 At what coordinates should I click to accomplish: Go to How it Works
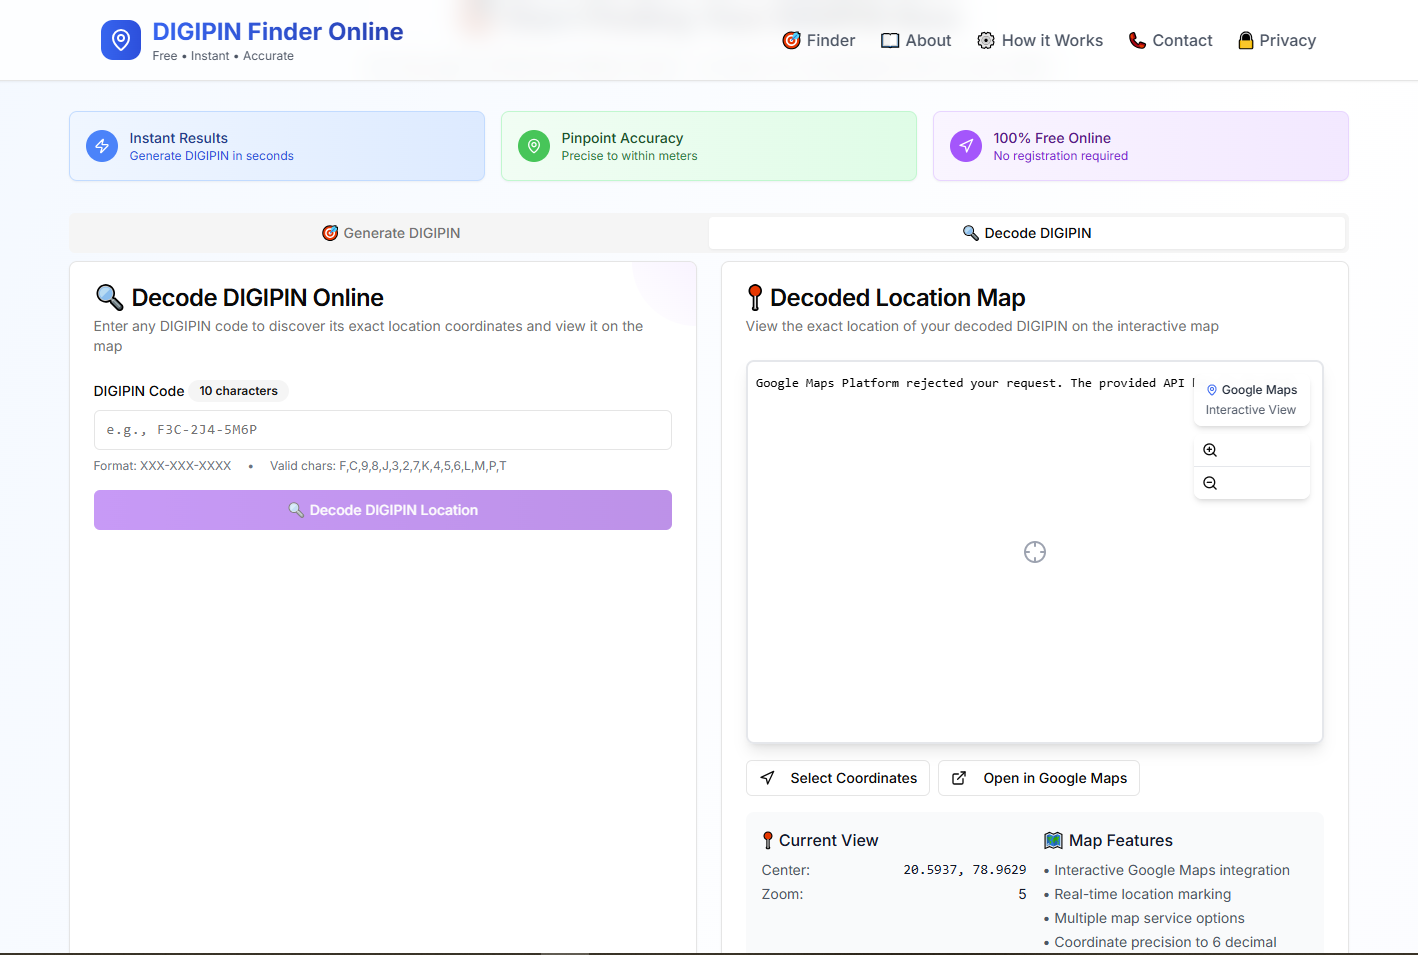tap(1039, 40)
